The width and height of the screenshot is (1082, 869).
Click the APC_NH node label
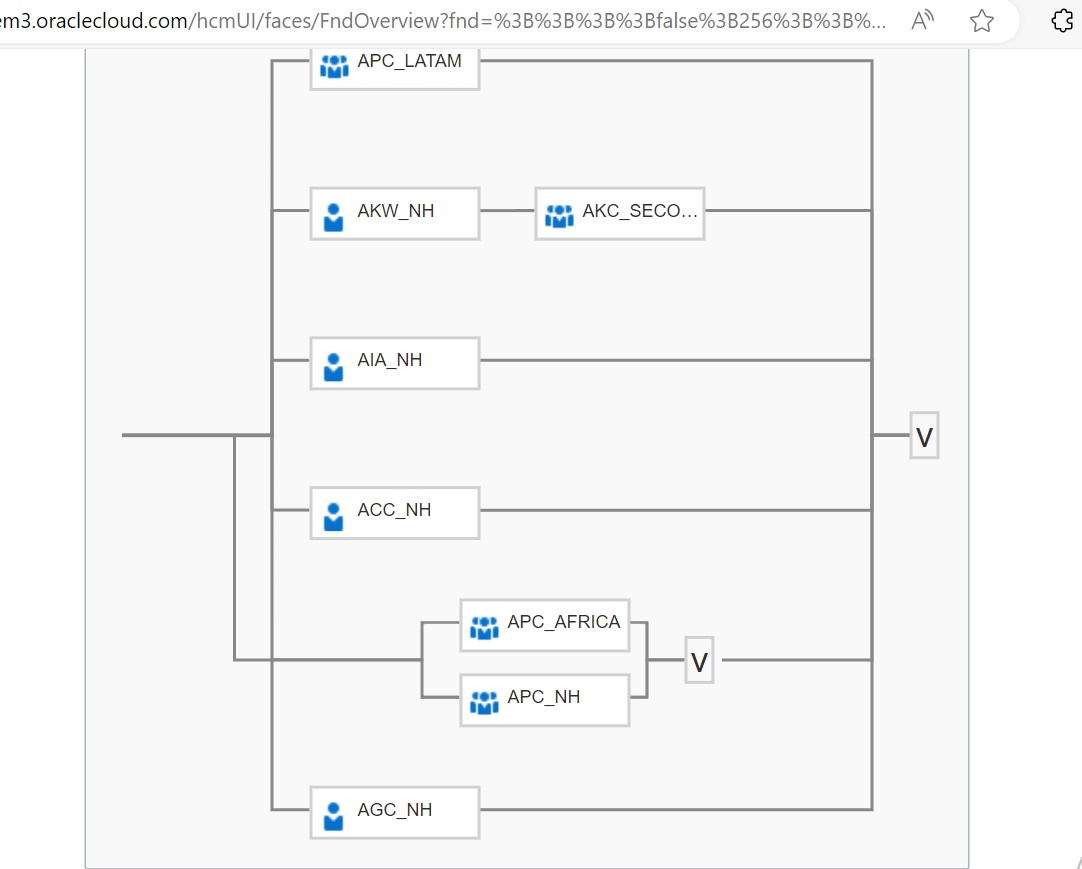click(544, 697)
